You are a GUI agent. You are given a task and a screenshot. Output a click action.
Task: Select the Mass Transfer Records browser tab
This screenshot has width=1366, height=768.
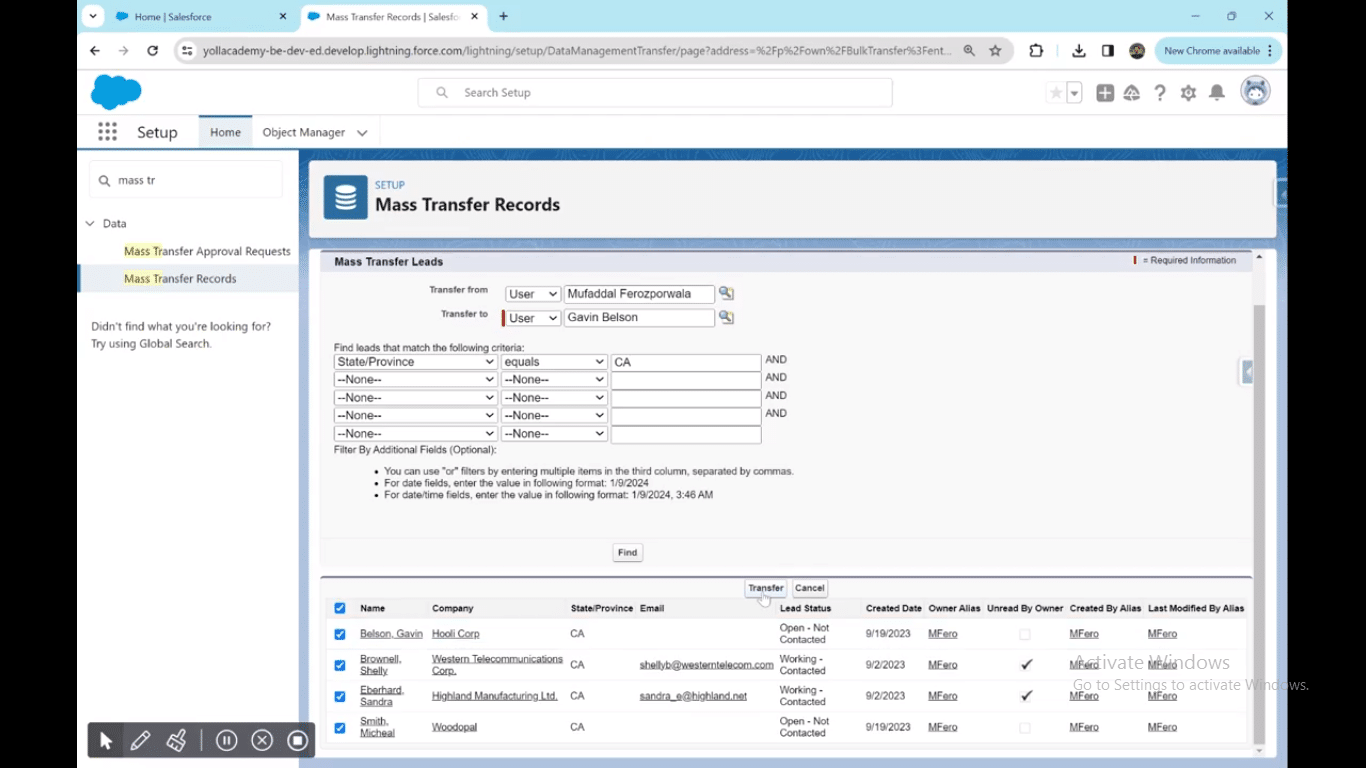pos(393,16)
